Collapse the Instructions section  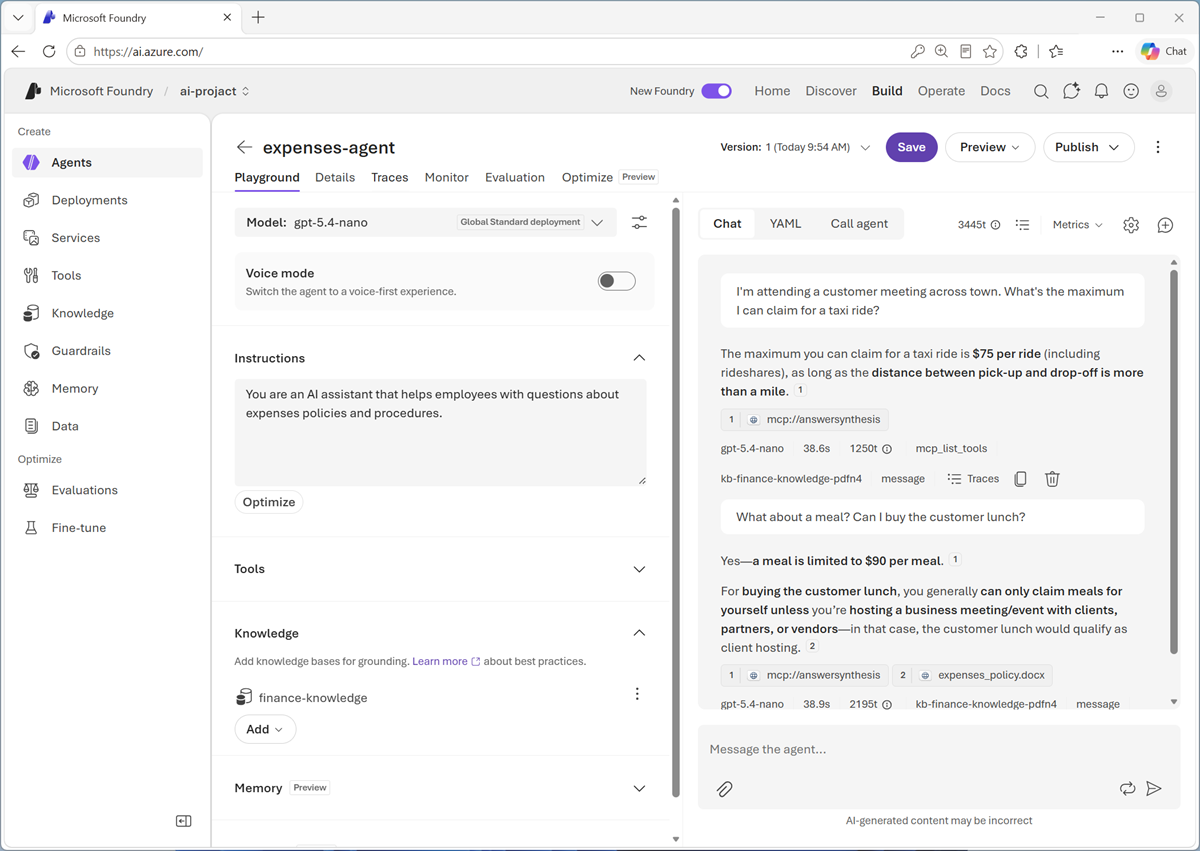tap(639, 358)
